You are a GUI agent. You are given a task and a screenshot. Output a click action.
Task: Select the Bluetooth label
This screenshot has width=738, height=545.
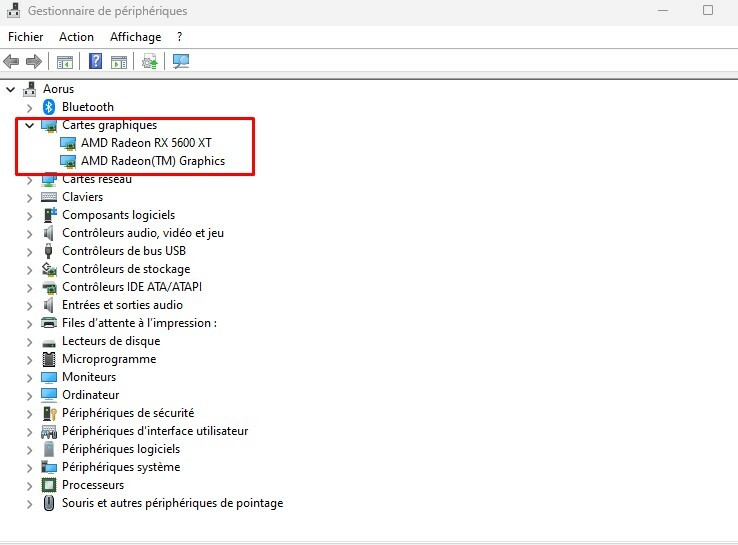[x=88, y=107]
